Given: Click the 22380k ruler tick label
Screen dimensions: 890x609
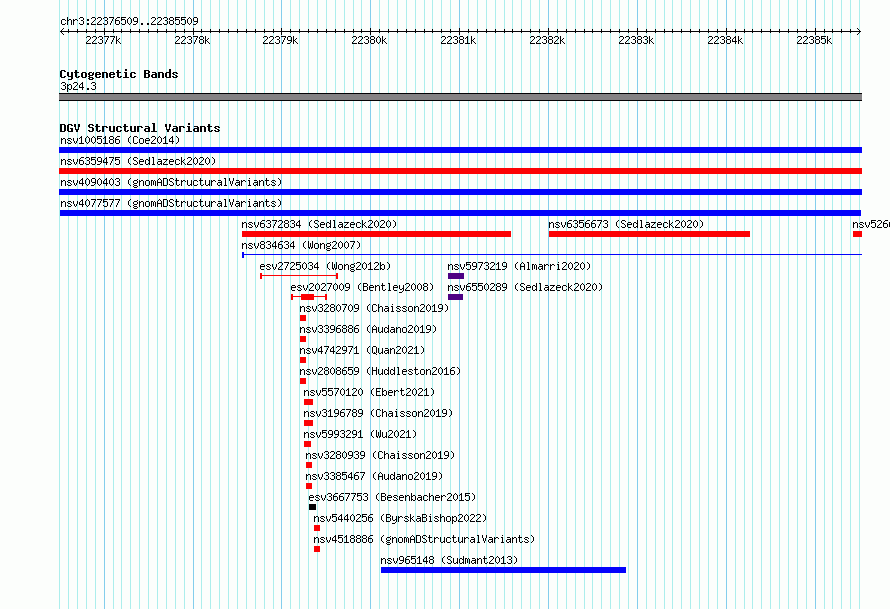Looking at the screenshot, I should click(x=369, y=40).
